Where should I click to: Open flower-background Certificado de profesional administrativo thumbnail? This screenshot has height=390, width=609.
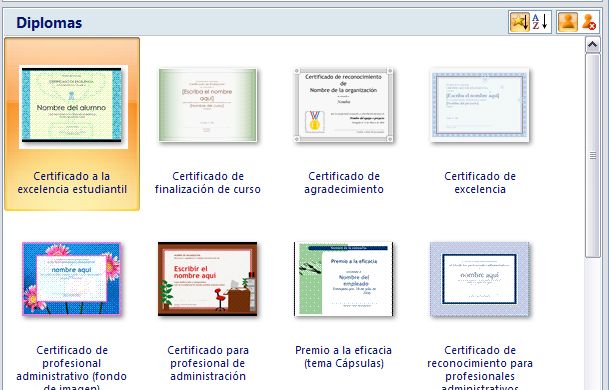click(x=71, y=279)
